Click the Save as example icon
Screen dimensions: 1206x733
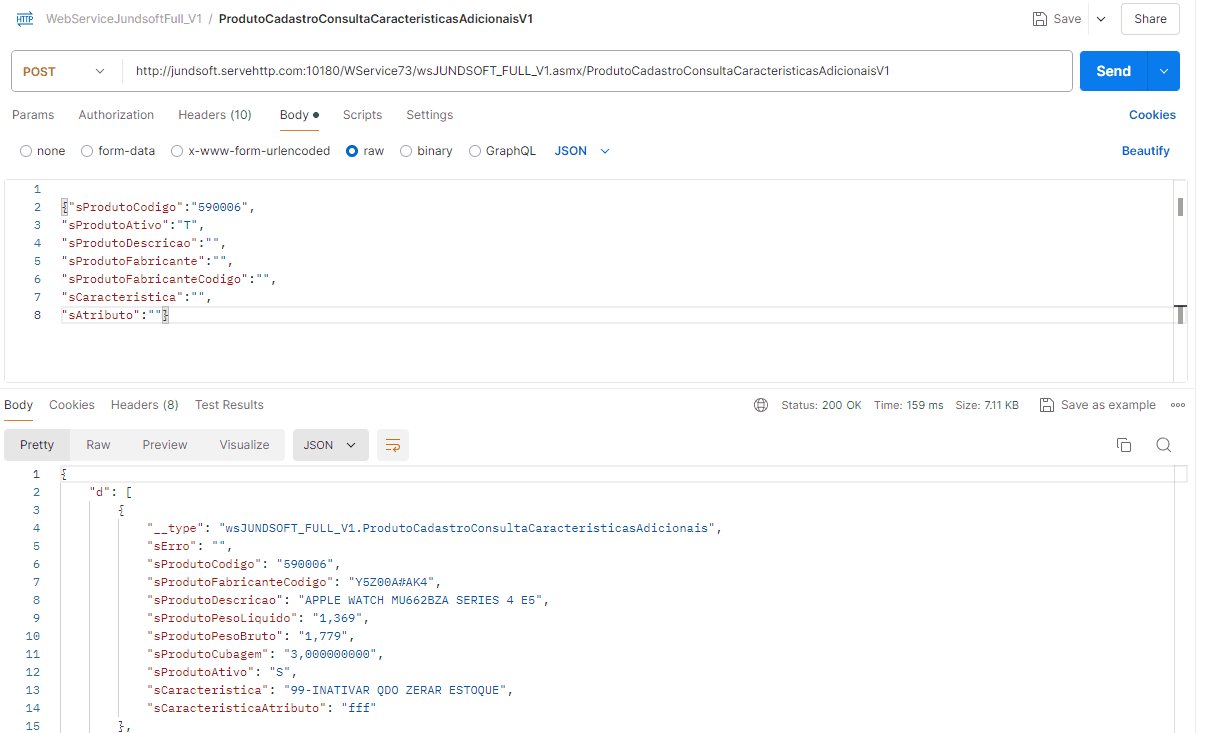click(1047, 405)
